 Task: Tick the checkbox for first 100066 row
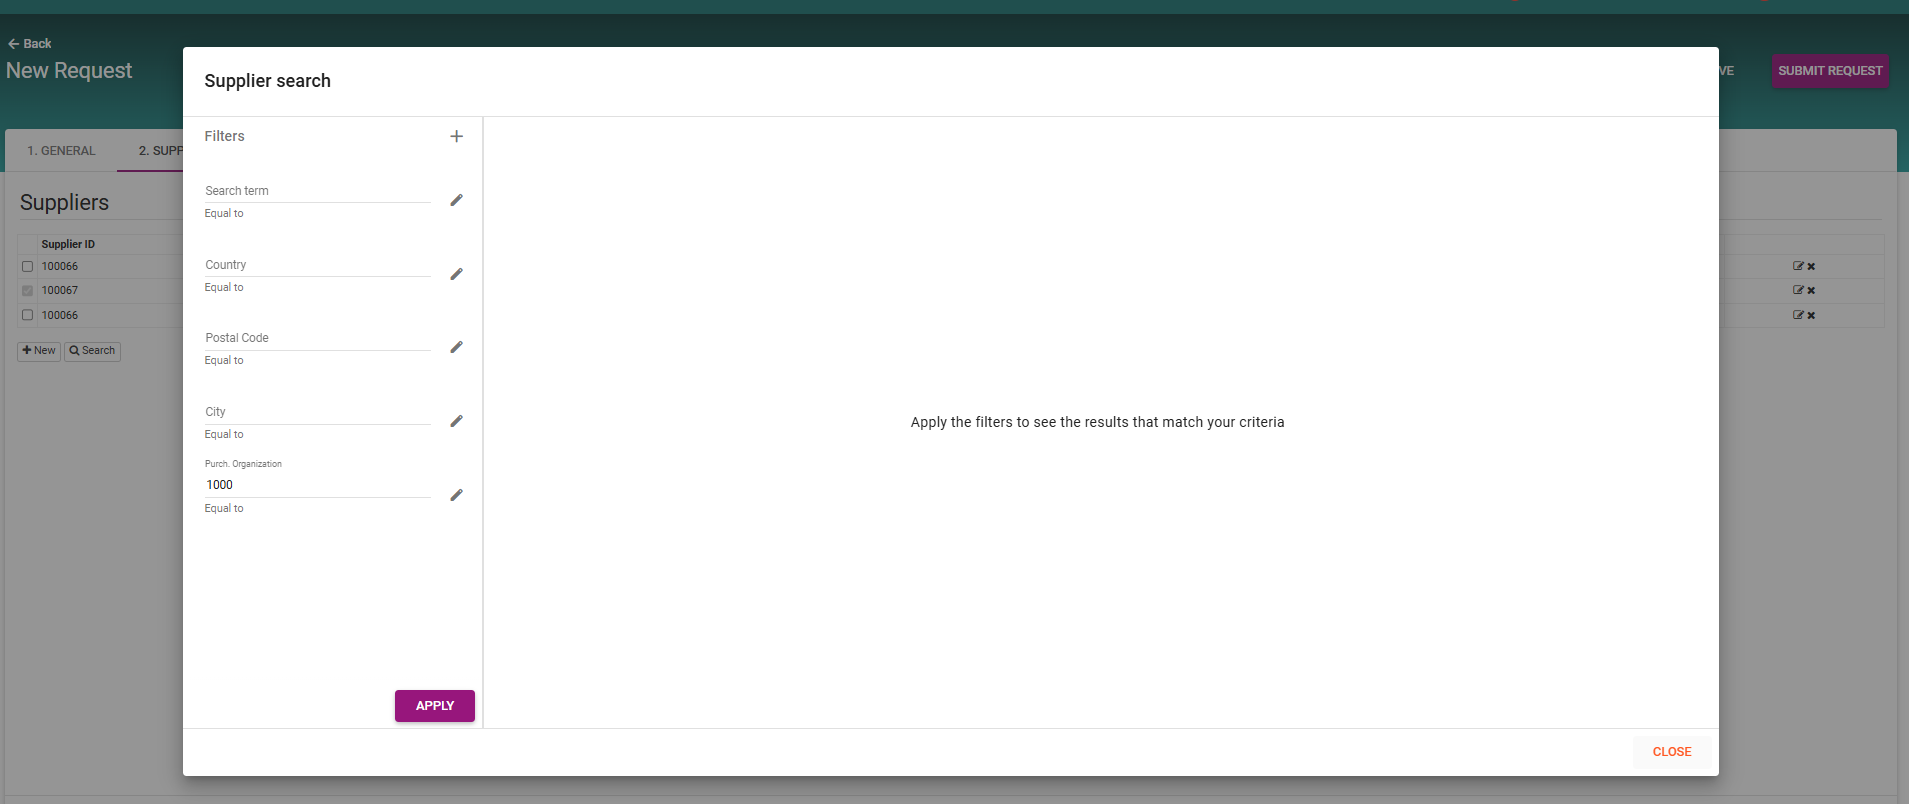click(x=28, y=267)
